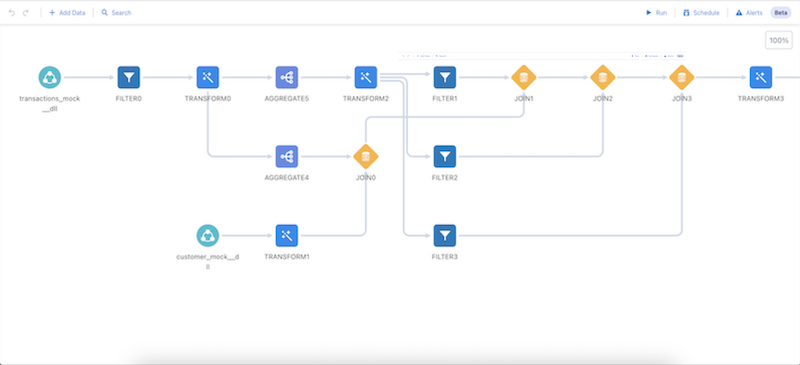The height and width of the screenshot is (365, 800).
Task: Select the TRANSFORM3 node icon
Action: click(x=761, y=78)
